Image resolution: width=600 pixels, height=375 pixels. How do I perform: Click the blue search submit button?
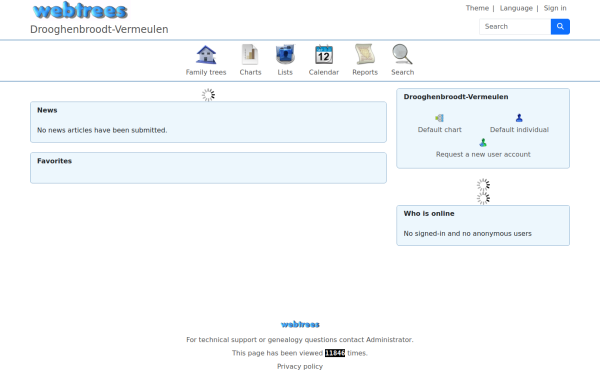pyautogui.click(x=560, y=27)
